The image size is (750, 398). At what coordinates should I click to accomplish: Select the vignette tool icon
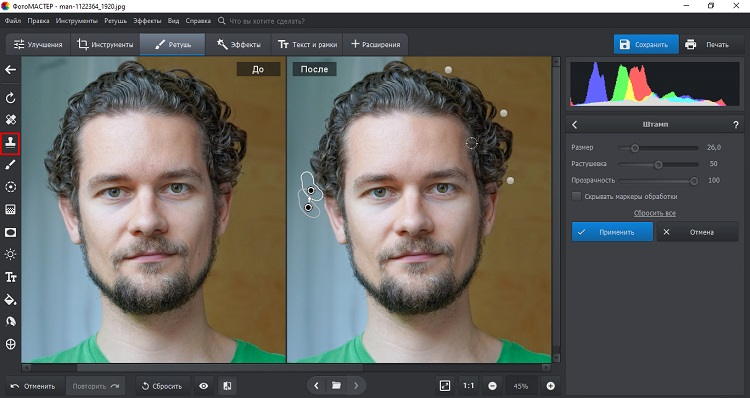coord(11,232)
